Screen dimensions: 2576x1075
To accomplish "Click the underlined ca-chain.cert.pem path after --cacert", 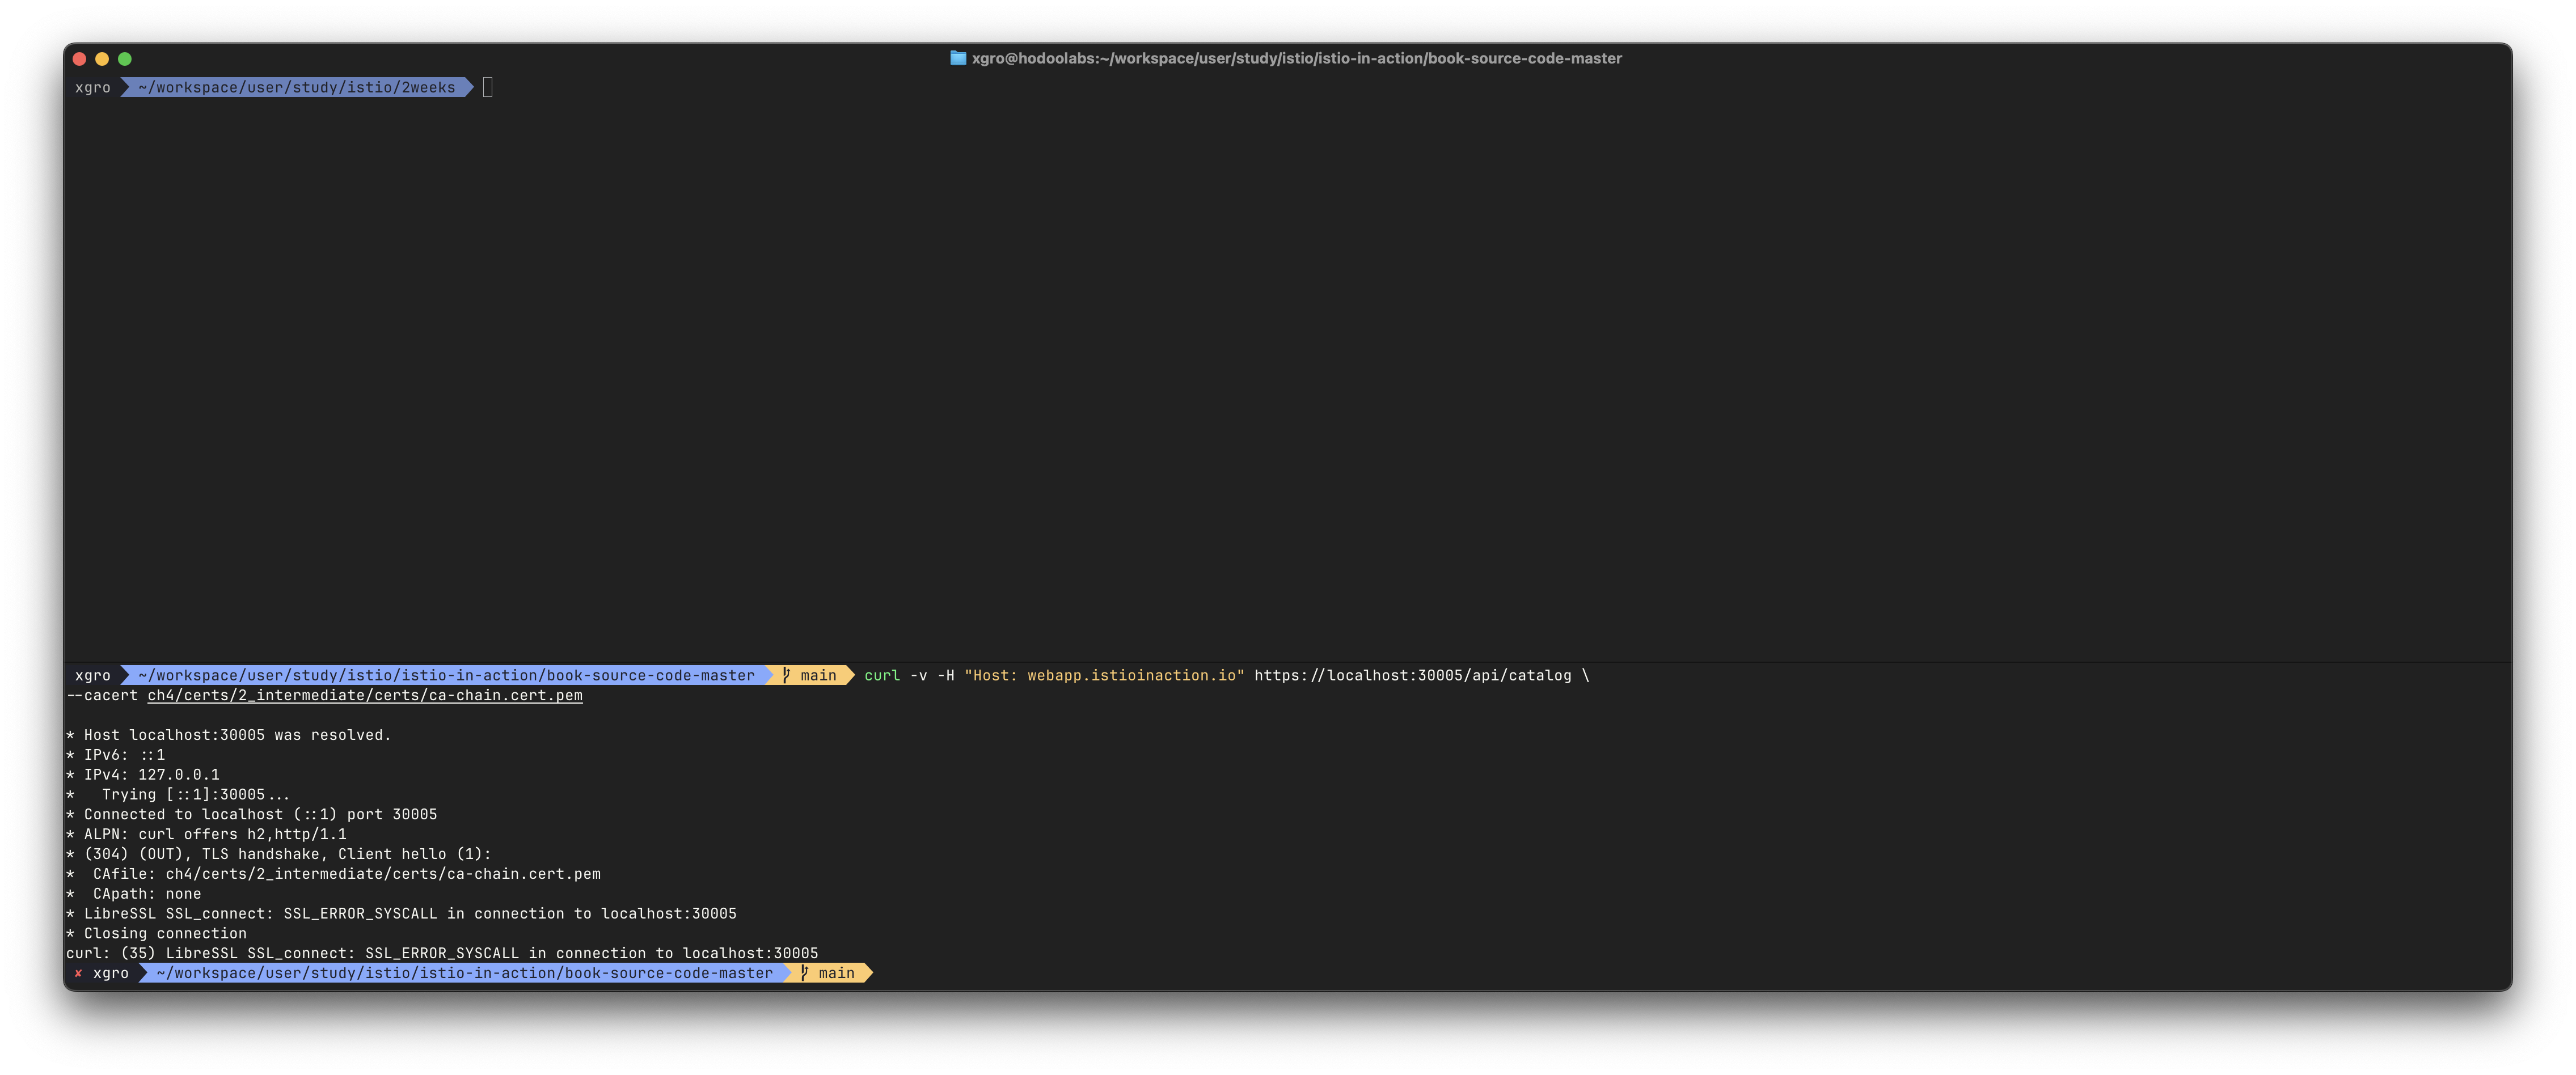I will click(x=365, y=695).
